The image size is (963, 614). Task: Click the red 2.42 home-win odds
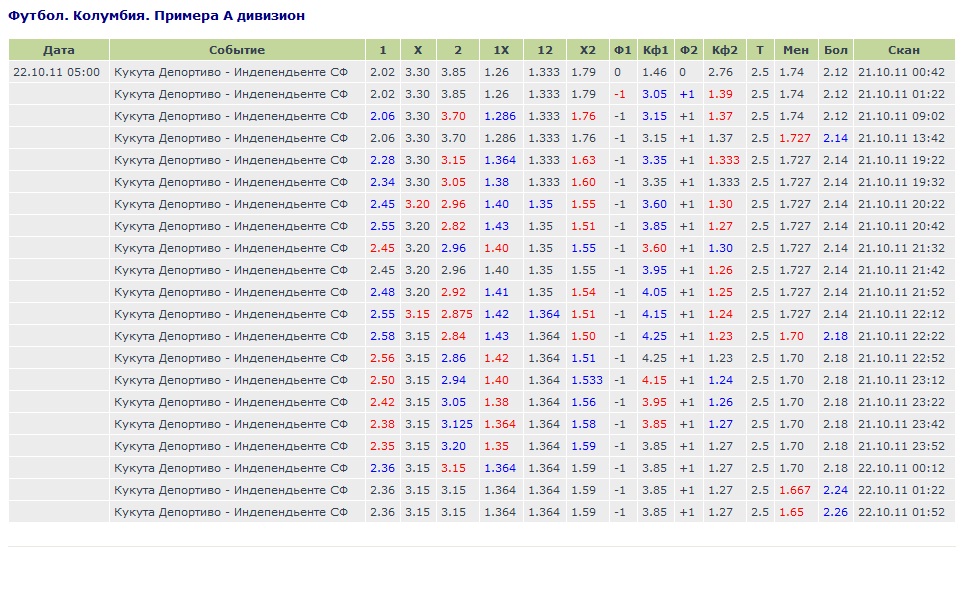(x=382, y=402)
